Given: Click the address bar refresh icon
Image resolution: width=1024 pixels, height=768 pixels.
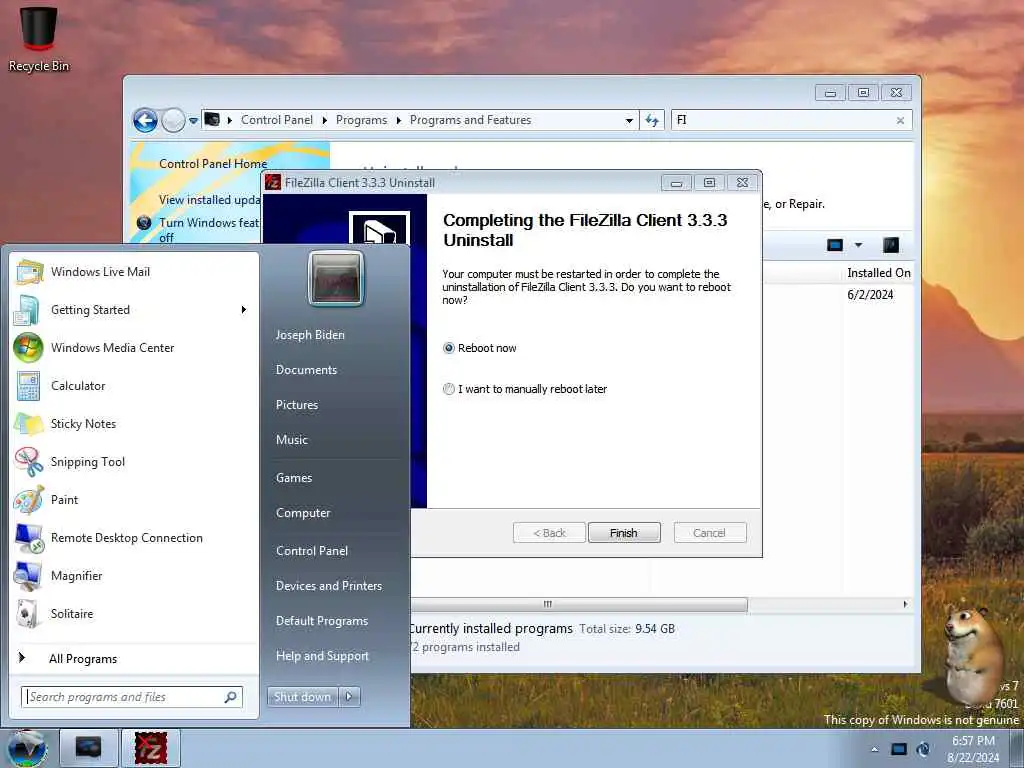Looking at the screenshot, I should [652, 120].
